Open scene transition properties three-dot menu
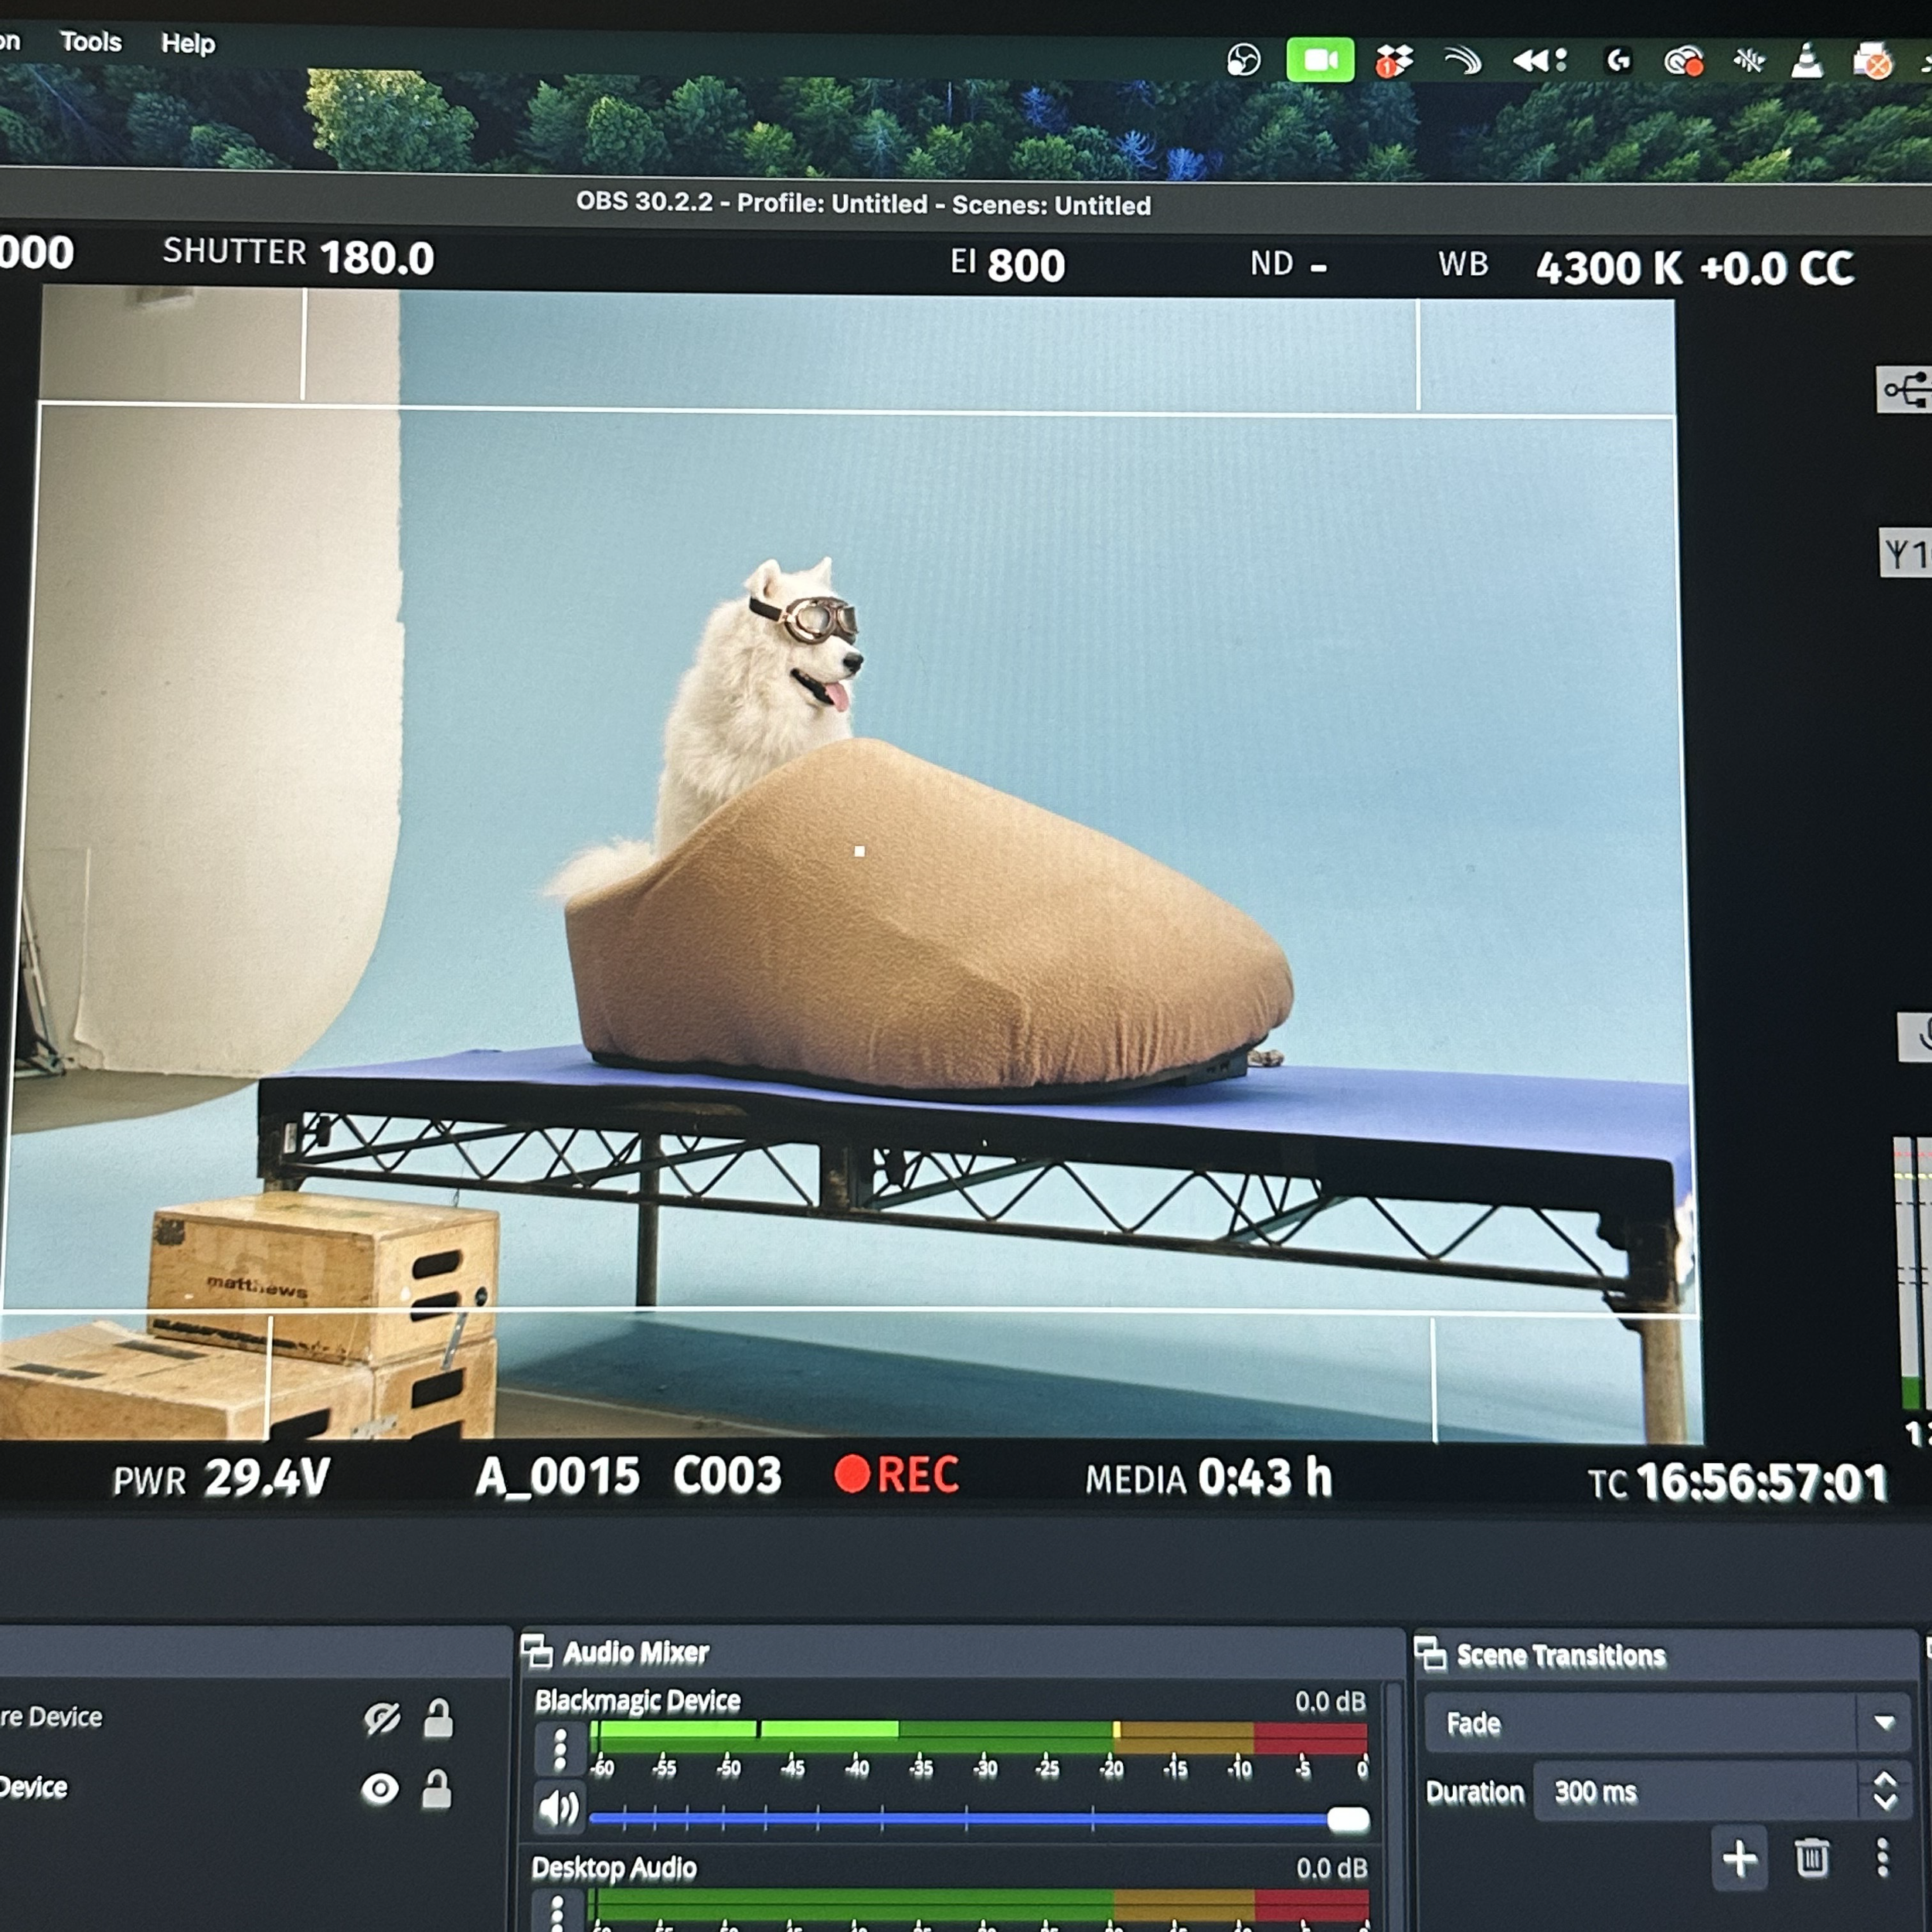Screen dimensions: 1932x1932 (1882, 1857)
